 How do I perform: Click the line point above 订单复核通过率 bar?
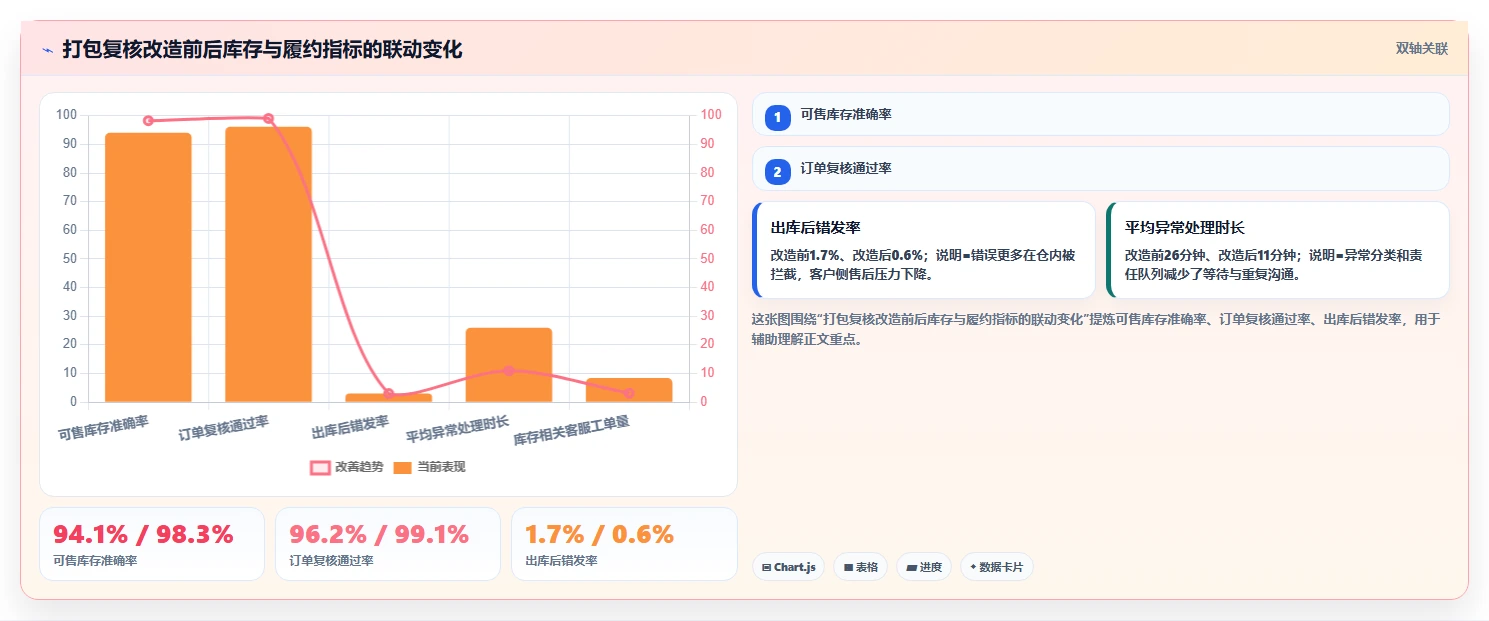pyautogui.click(x=268, y=118)
